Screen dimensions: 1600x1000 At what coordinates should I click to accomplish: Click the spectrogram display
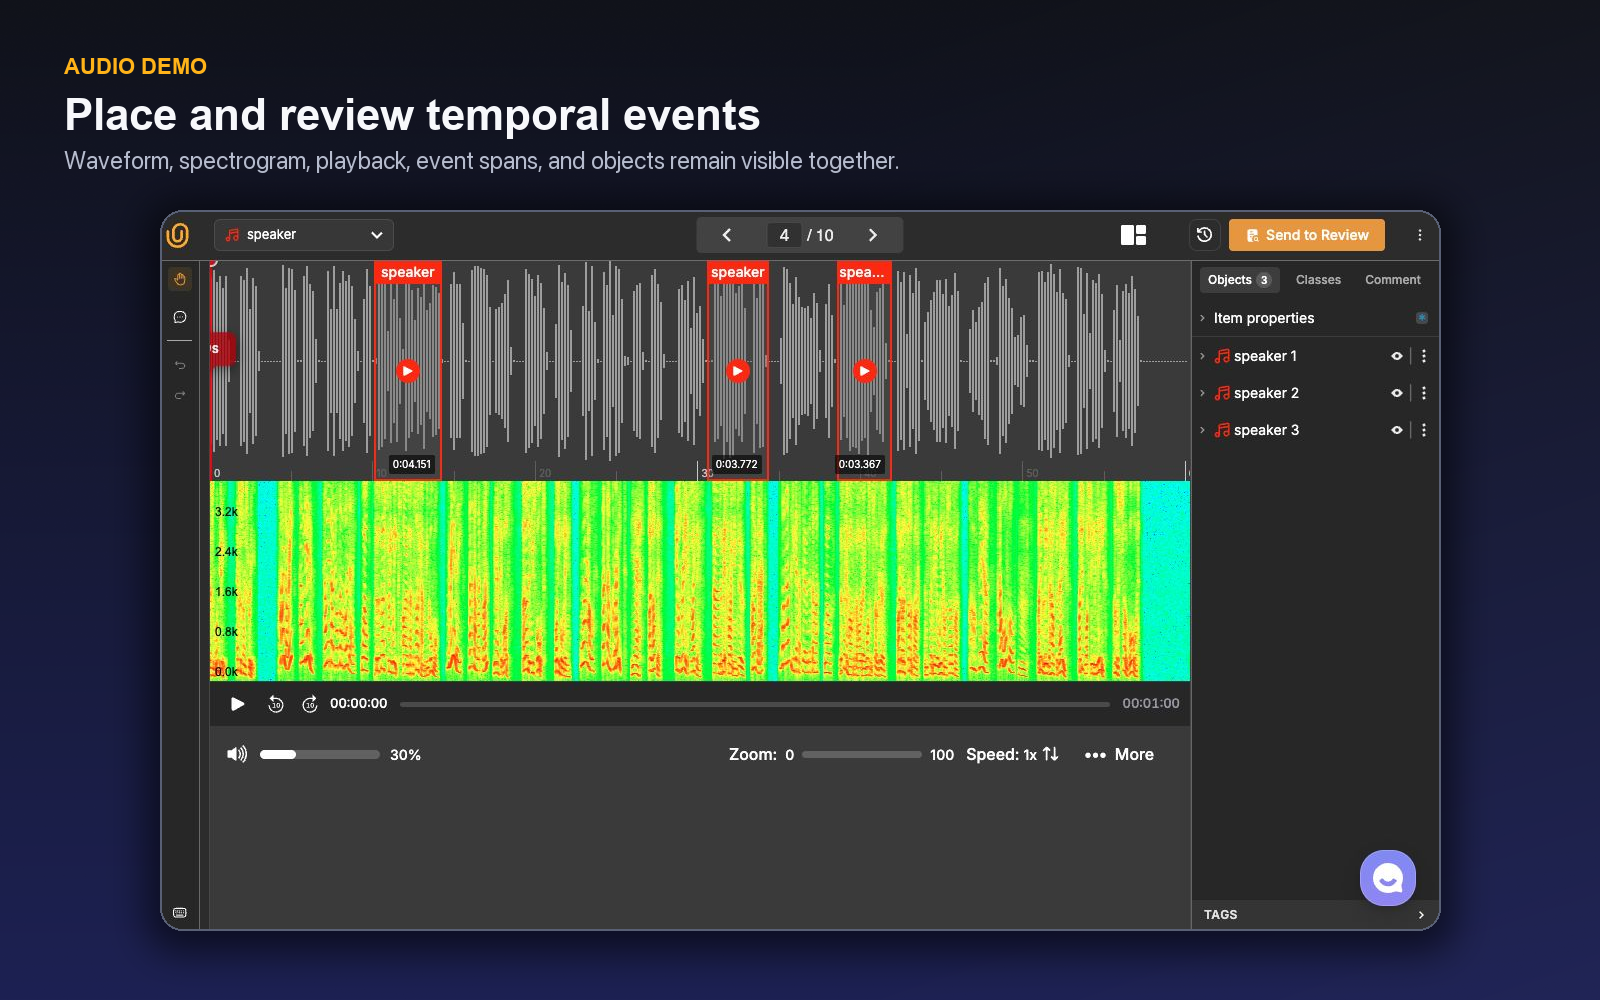[700, 581]
